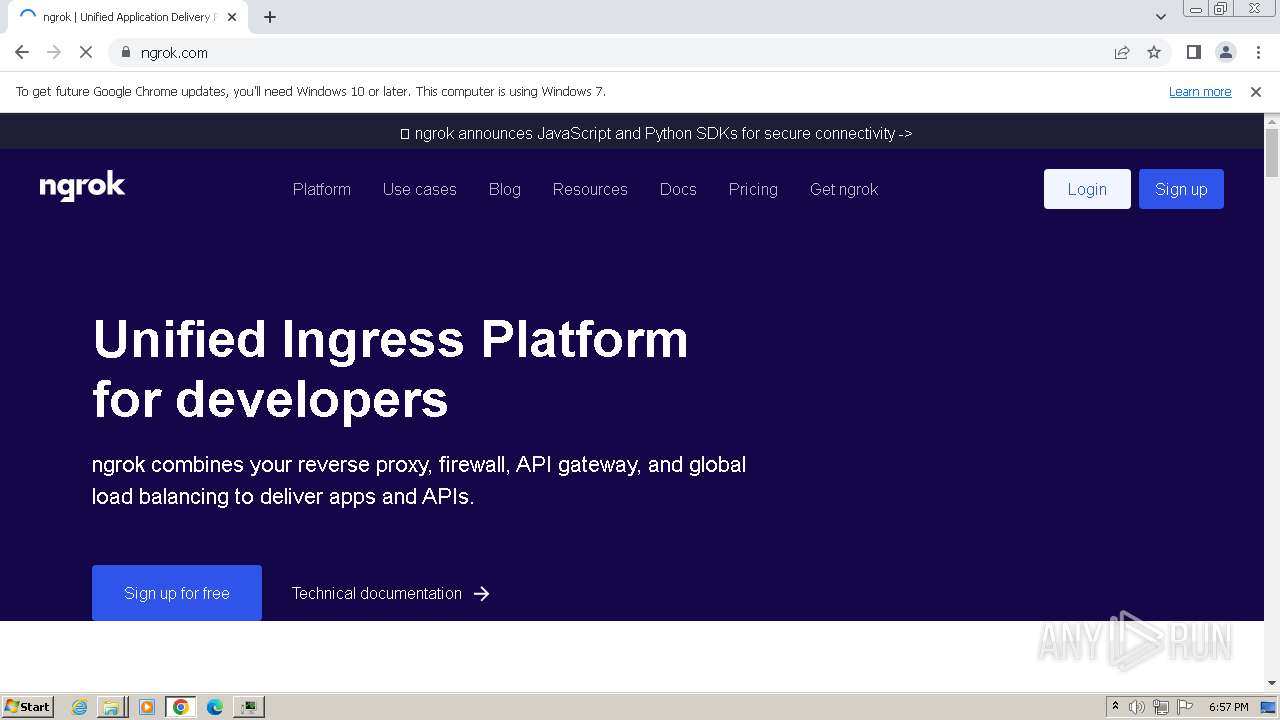Open the Get ngrok page

point(844,189)
